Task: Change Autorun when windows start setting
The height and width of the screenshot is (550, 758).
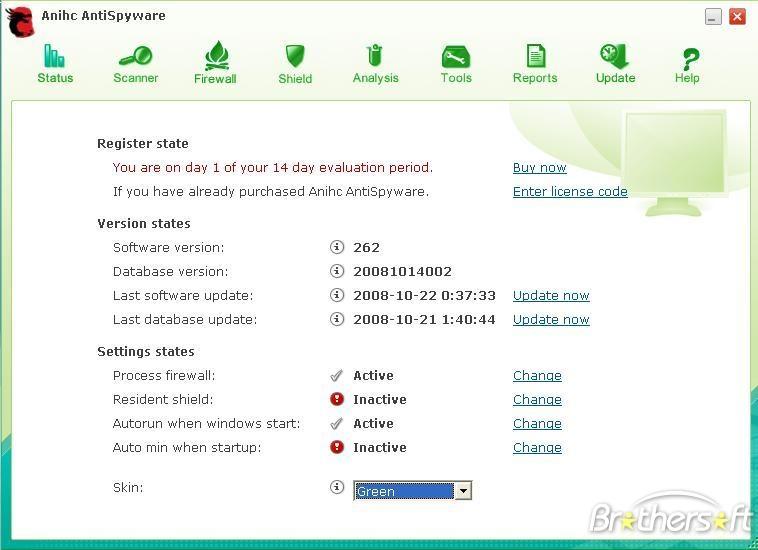Action: [x=537, y=424]
